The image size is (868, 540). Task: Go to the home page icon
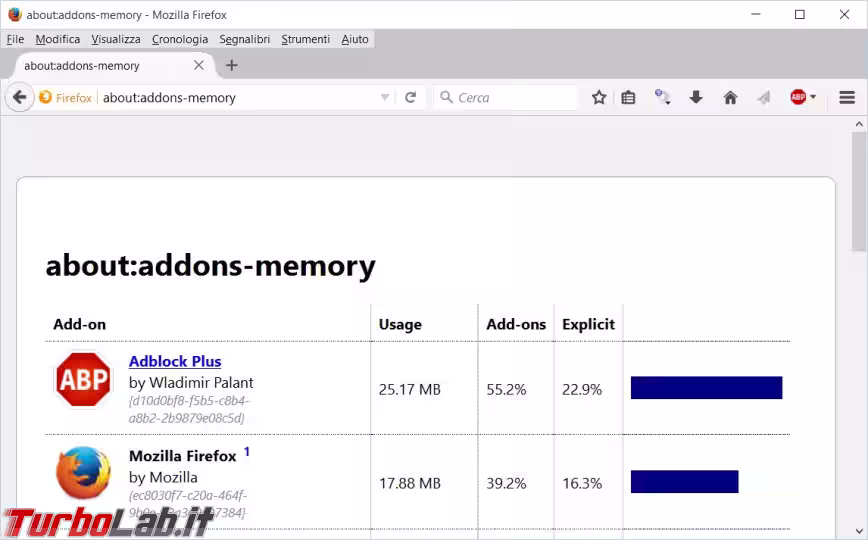click(x=730, y=97)
